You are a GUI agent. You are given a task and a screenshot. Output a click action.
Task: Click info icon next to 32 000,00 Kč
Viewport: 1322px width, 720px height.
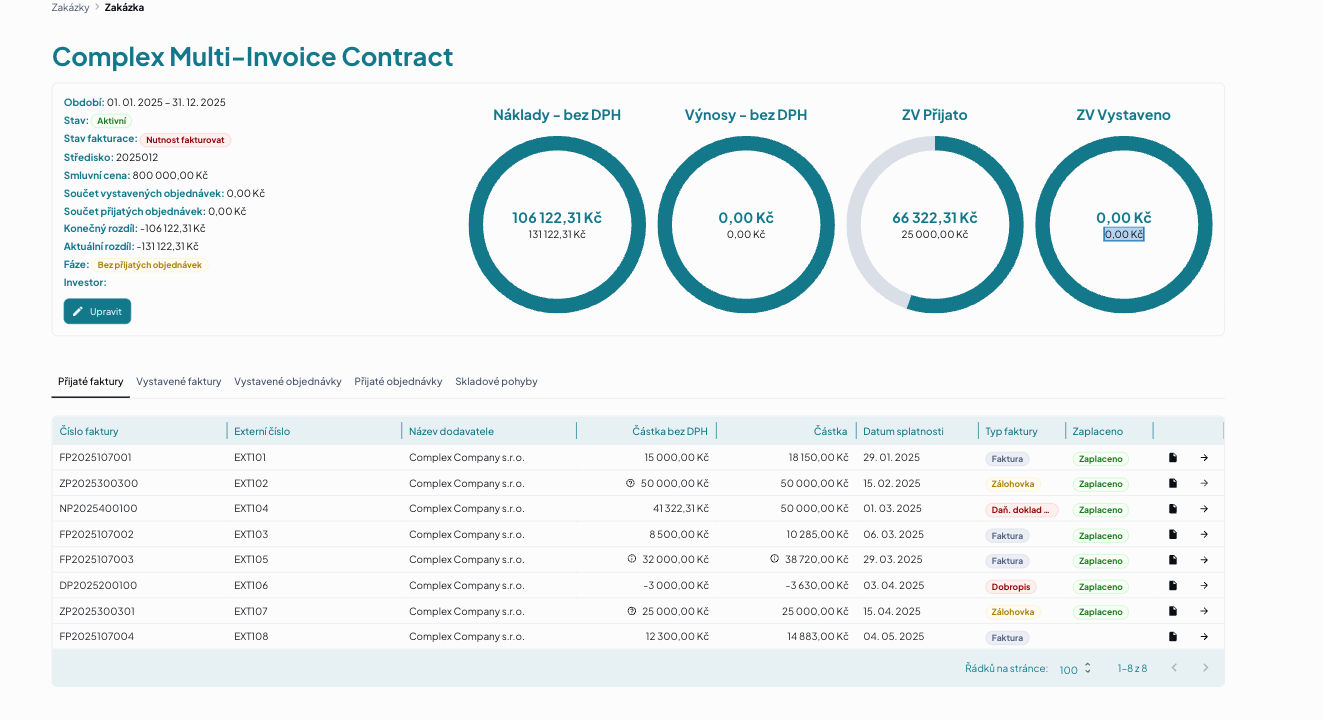632,559
